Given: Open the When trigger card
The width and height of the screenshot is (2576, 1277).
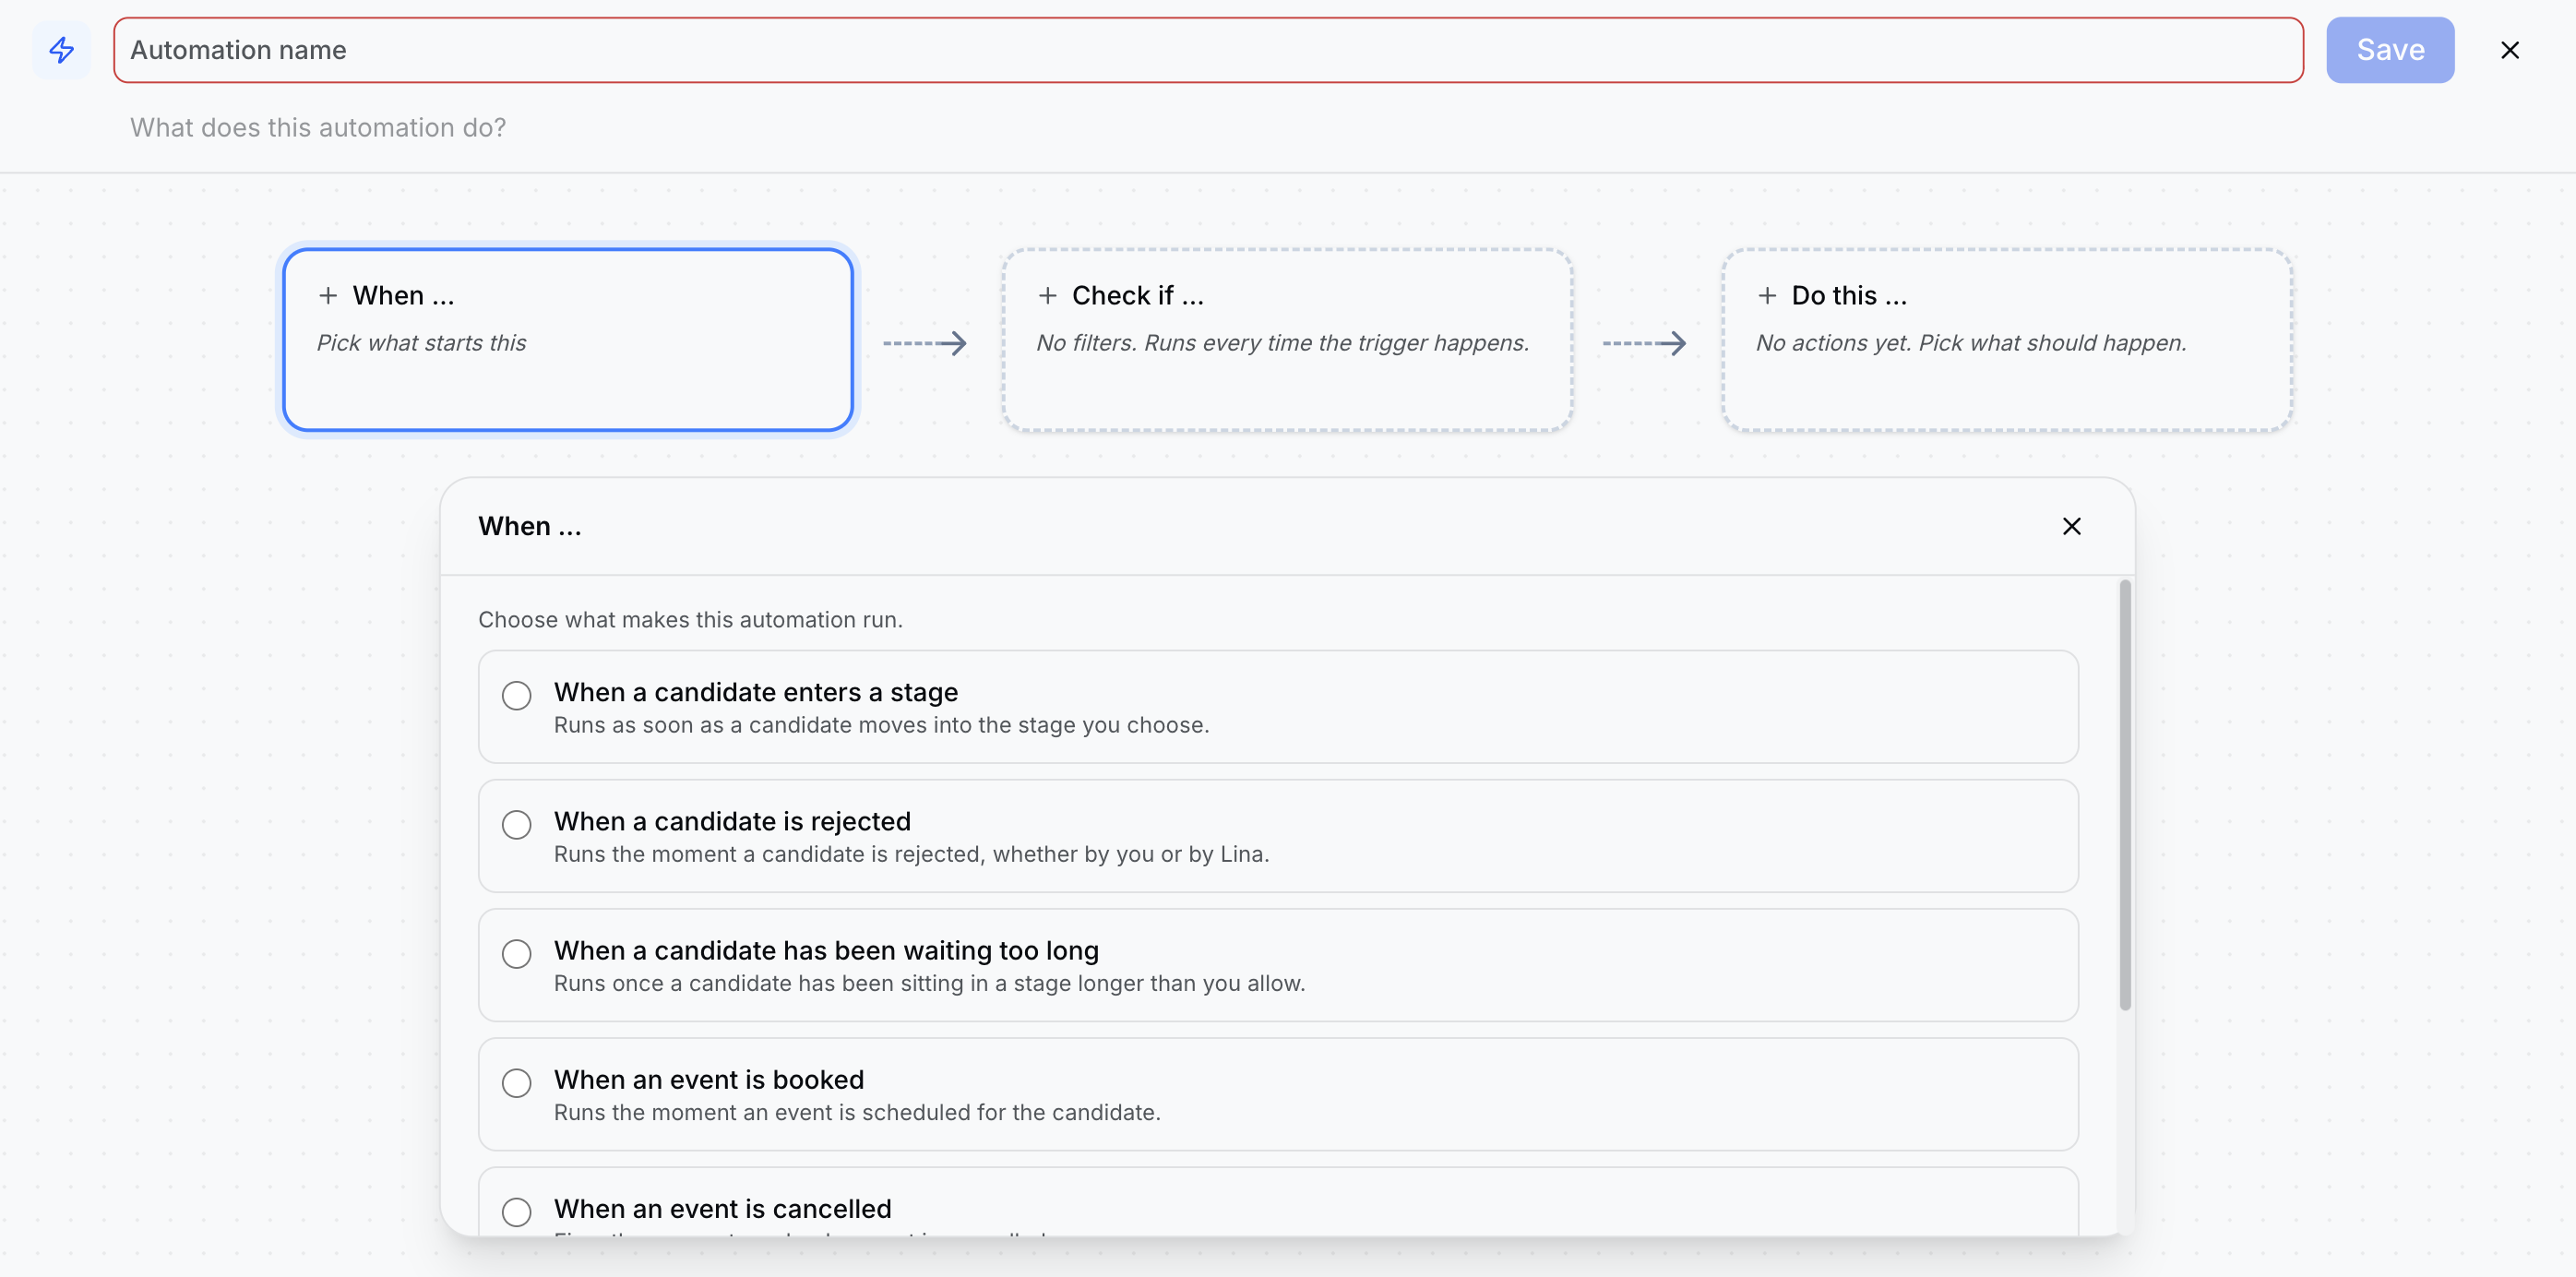Looking at the screenshot, I should tap(568, 340).
